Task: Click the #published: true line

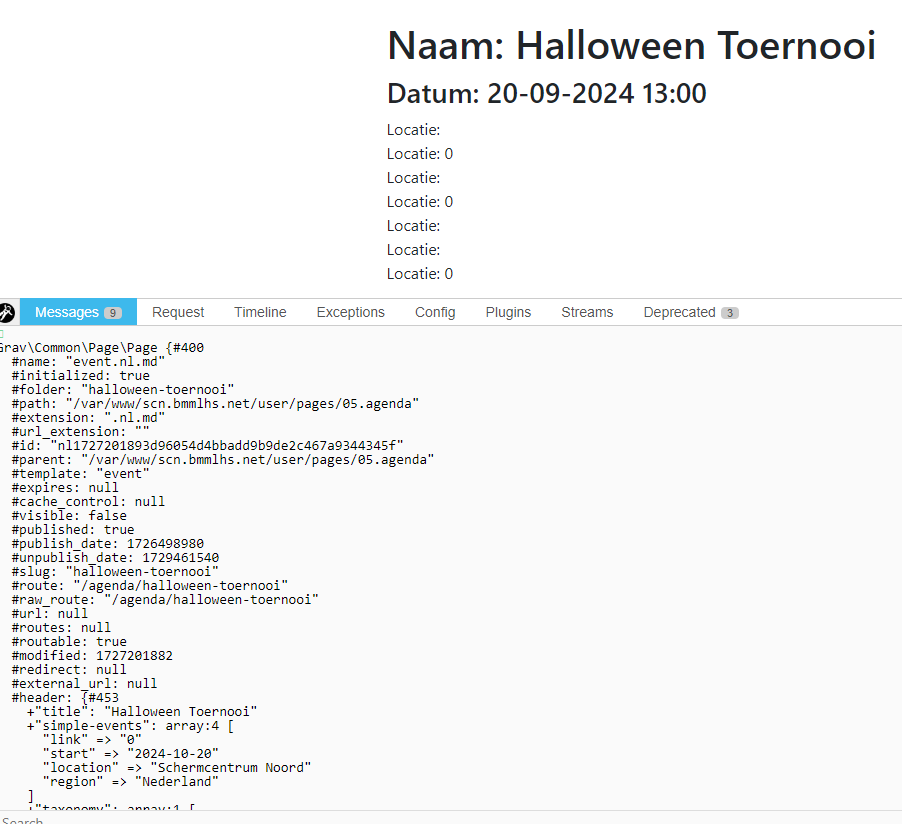Action: pos(73,530)
